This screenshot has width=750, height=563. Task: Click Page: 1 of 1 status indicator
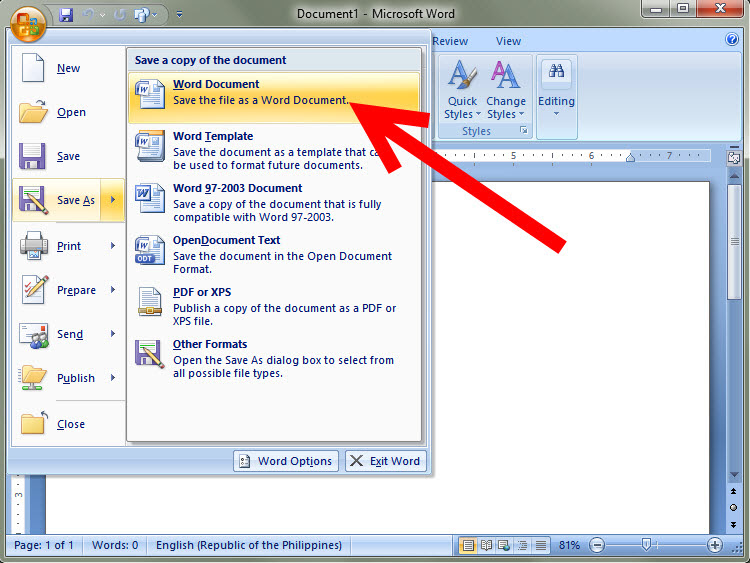coord(44,545)
